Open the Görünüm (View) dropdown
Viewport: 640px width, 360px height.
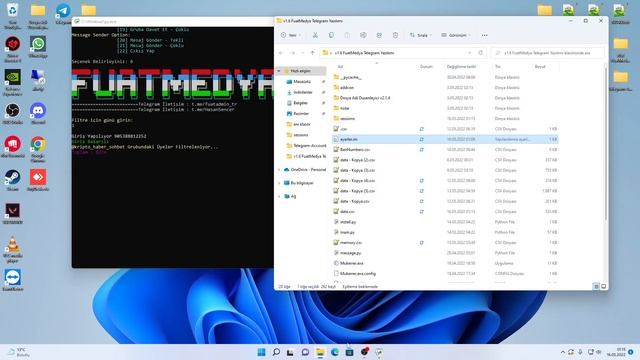click(456, 36)
